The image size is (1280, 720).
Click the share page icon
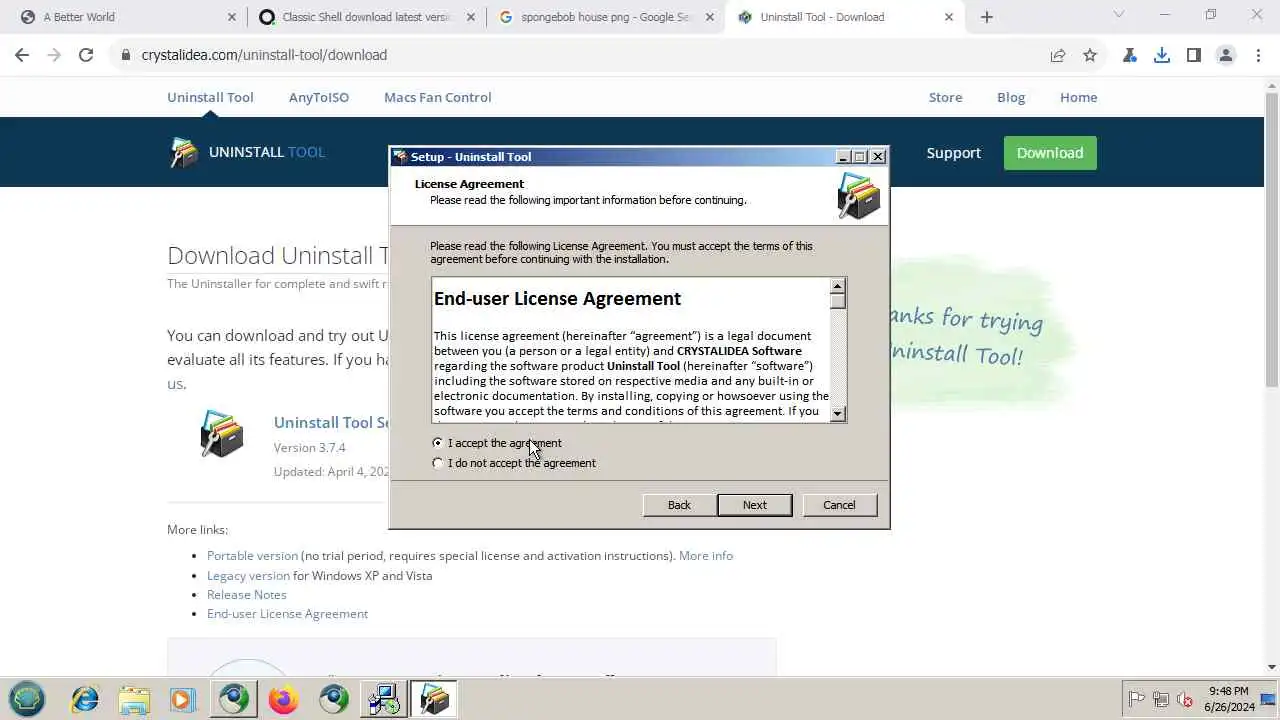(x=1058, y=55)
